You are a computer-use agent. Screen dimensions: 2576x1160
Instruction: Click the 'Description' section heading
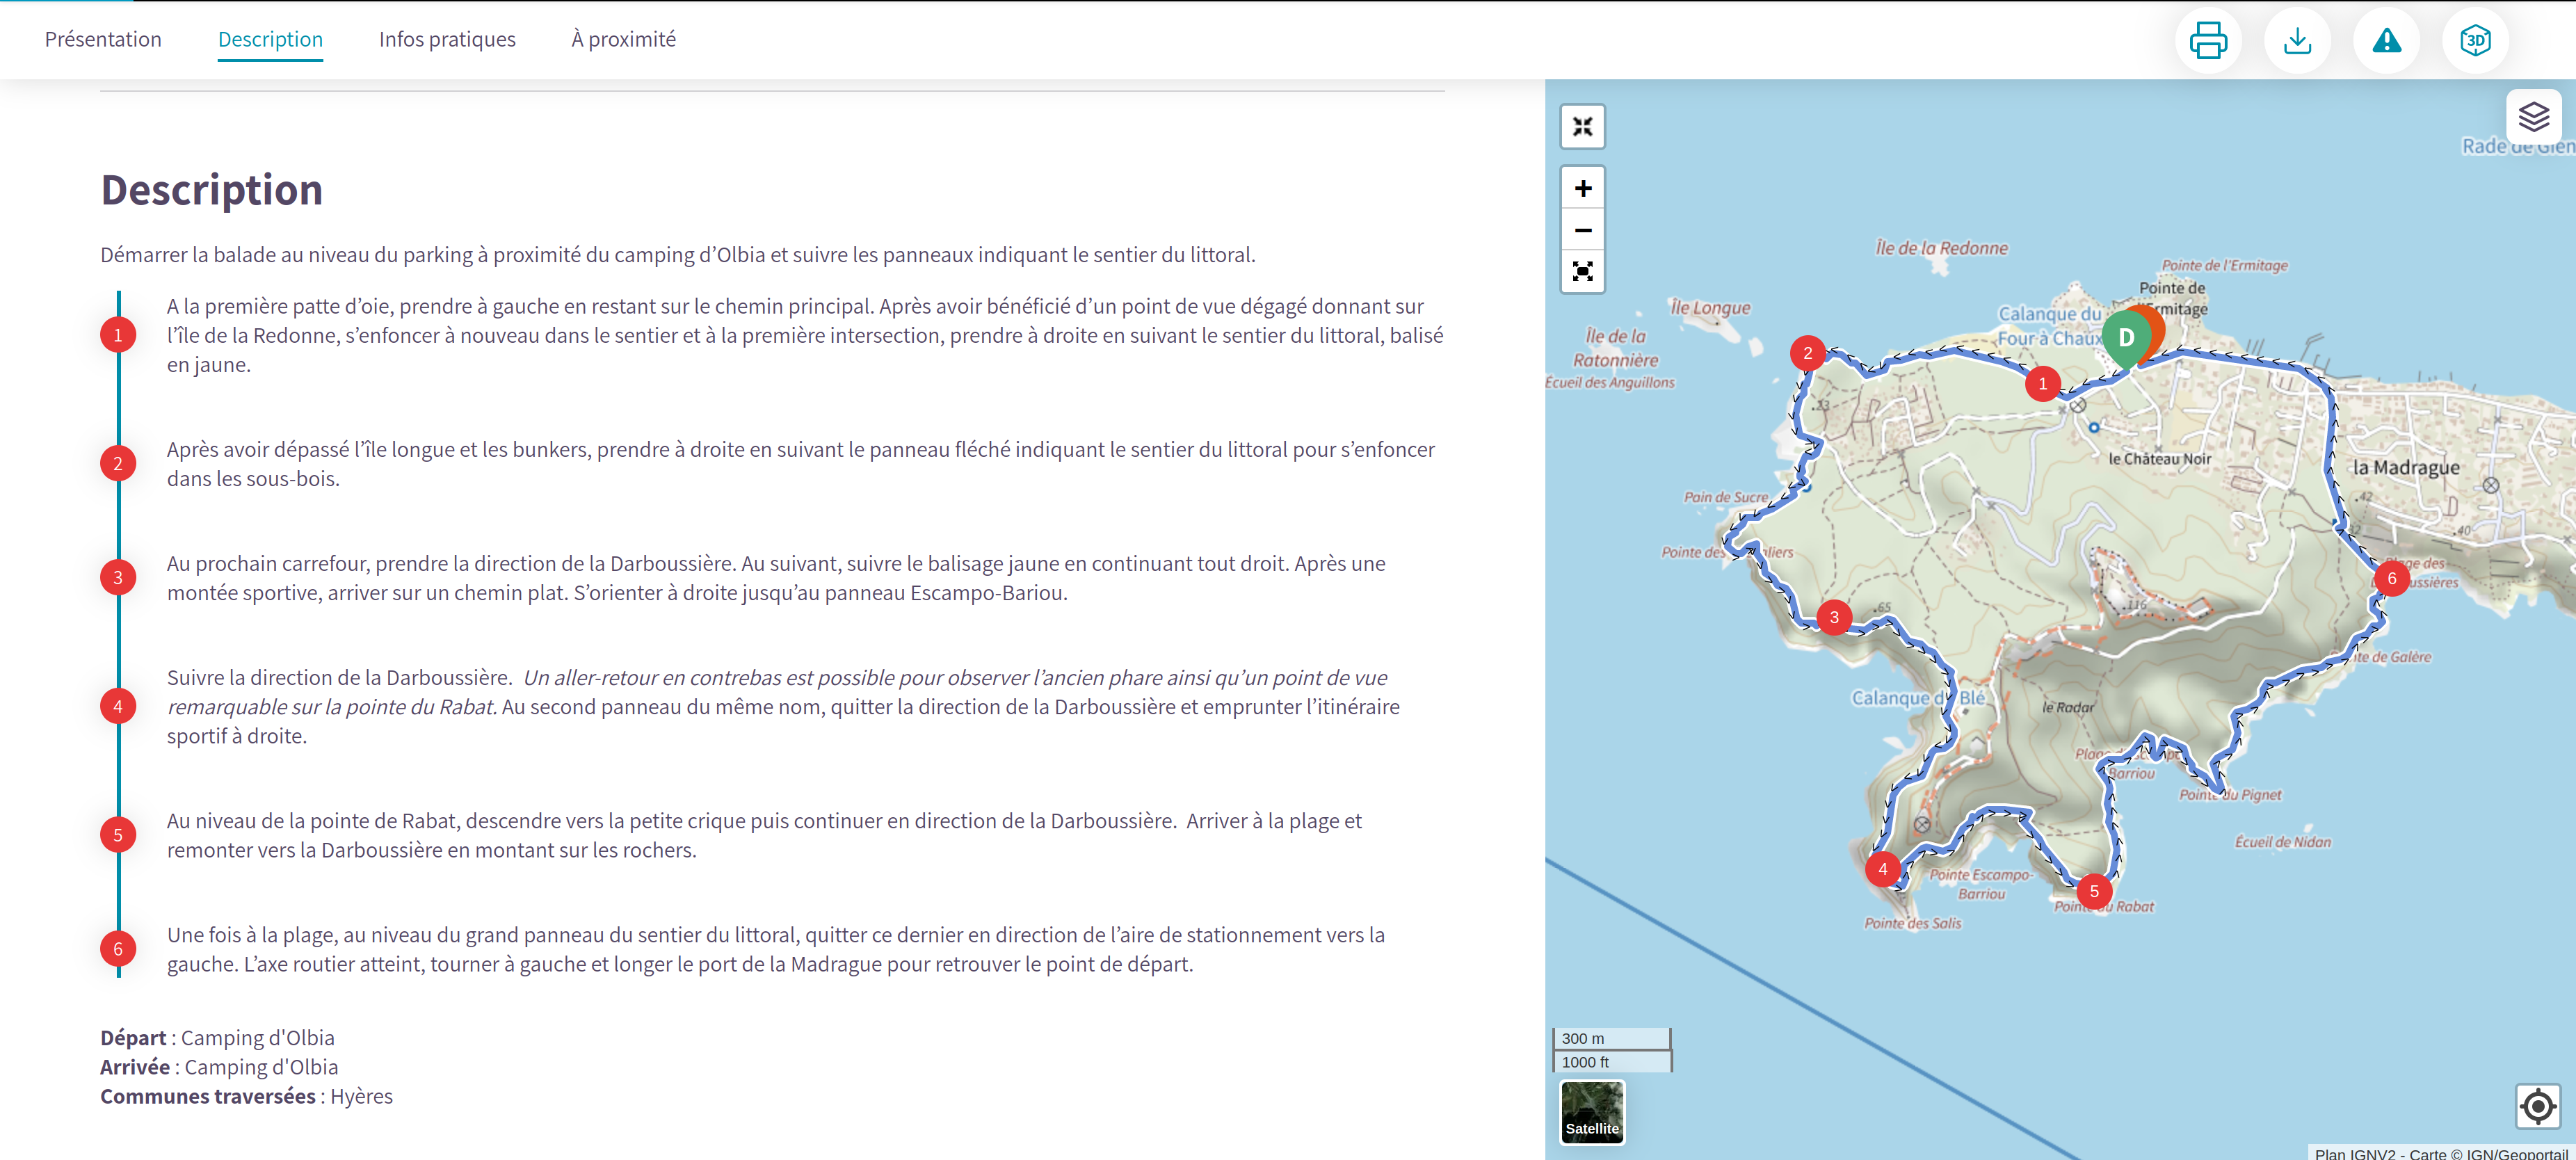[212, 190]
